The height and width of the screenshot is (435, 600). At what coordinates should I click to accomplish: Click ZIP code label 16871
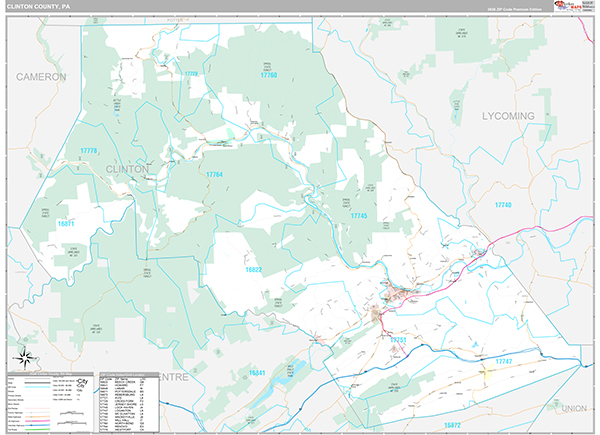66,223
